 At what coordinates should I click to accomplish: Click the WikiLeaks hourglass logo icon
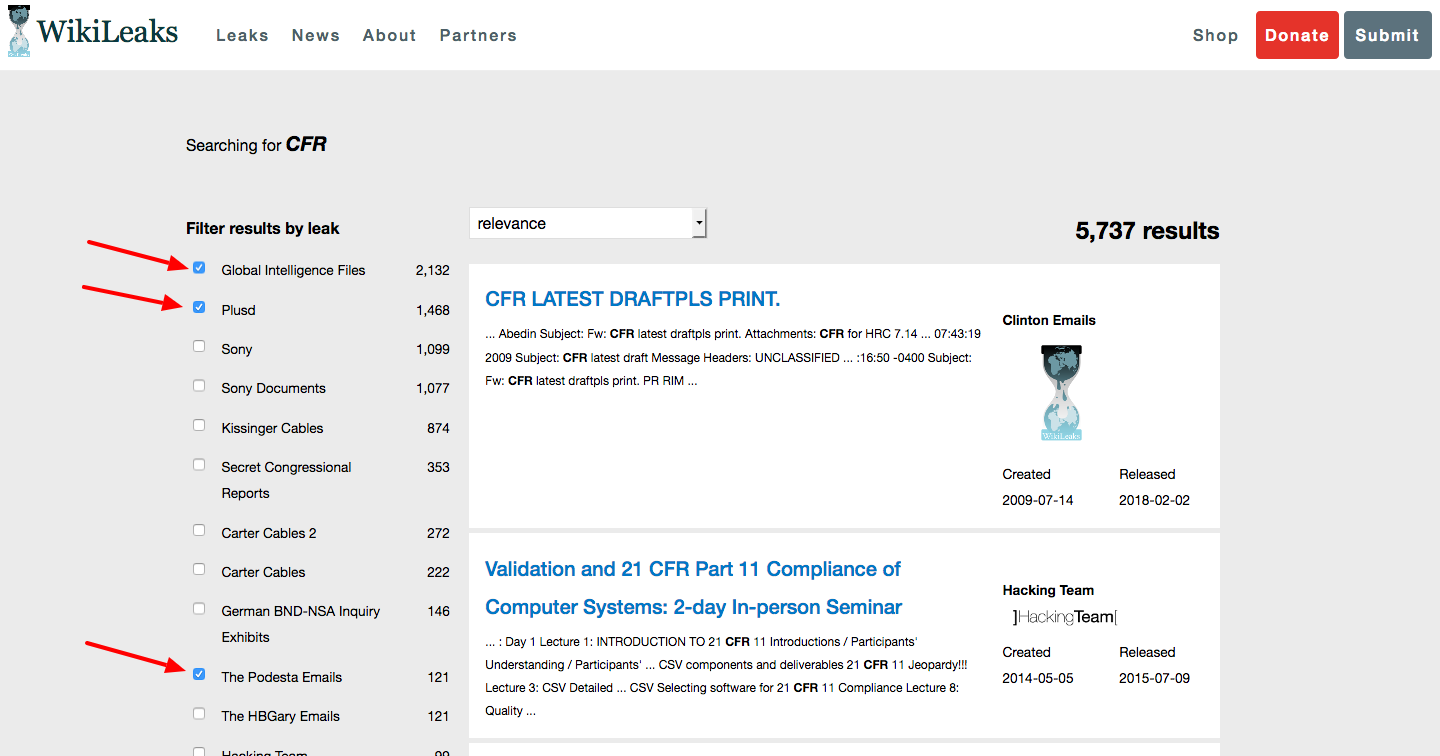pos(19,33)
